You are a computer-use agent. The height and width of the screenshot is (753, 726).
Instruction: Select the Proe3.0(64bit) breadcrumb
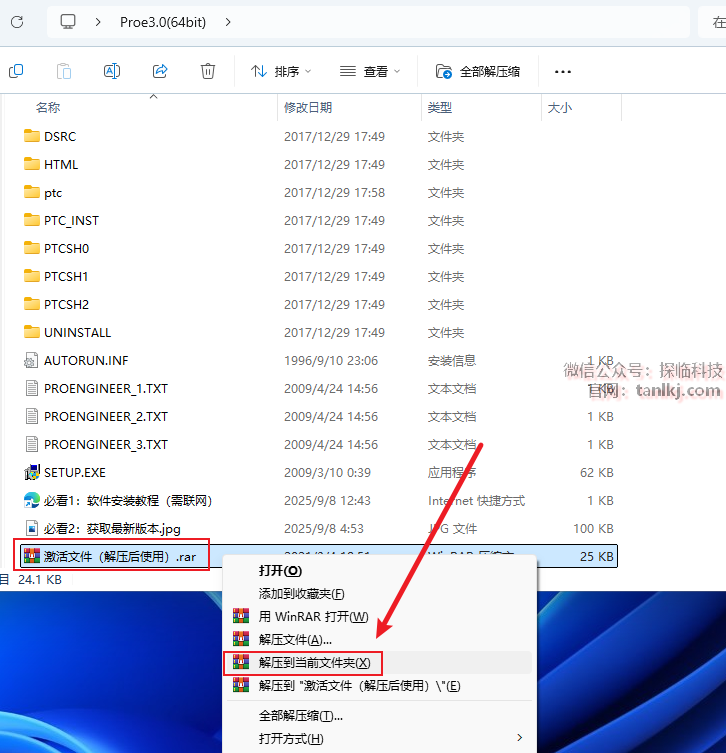click(163, 22)
